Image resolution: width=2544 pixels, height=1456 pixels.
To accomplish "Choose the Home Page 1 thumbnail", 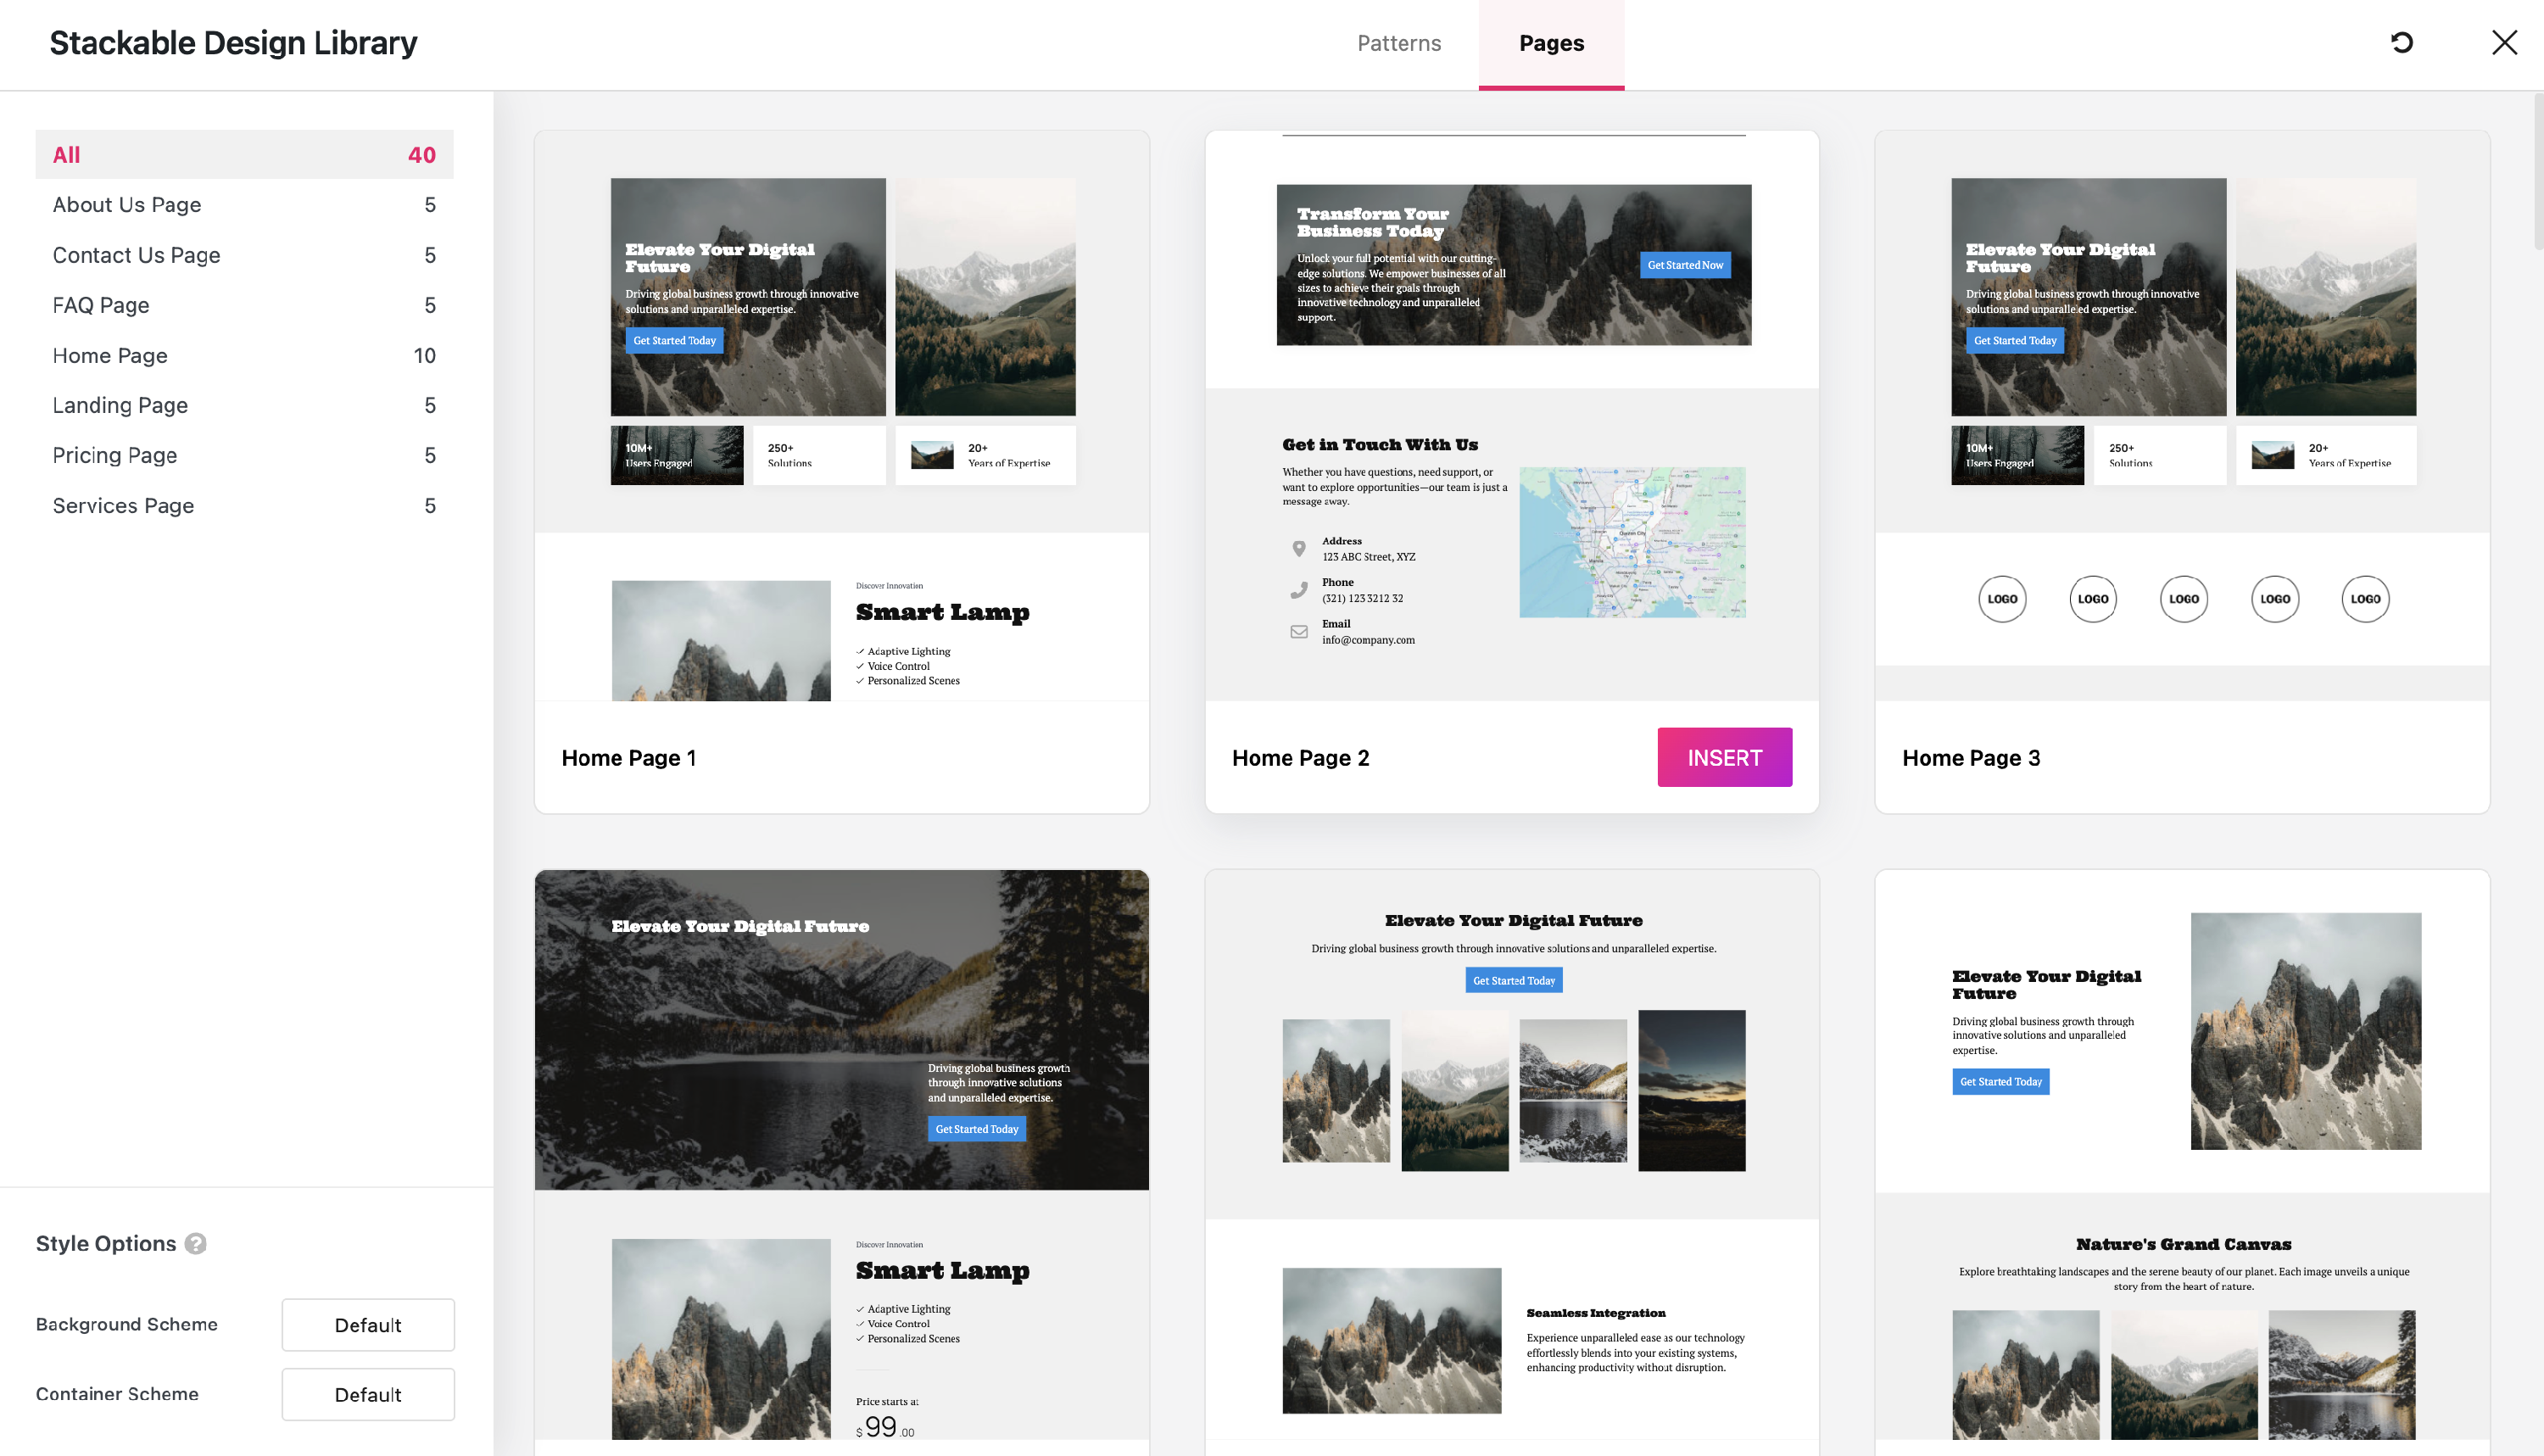I will (841, 415).
